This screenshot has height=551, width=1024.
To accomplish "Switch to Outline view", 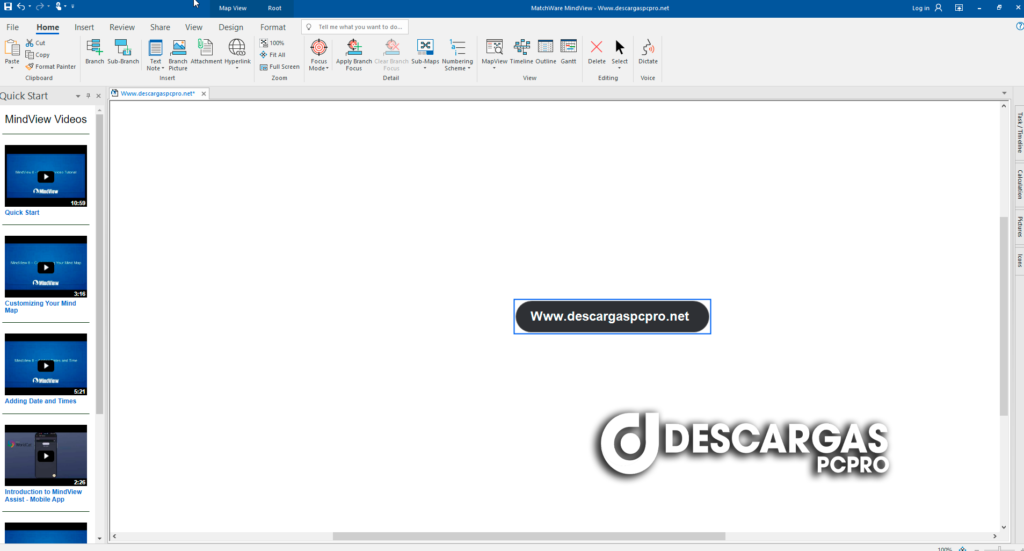I will (x=546, y=51).
